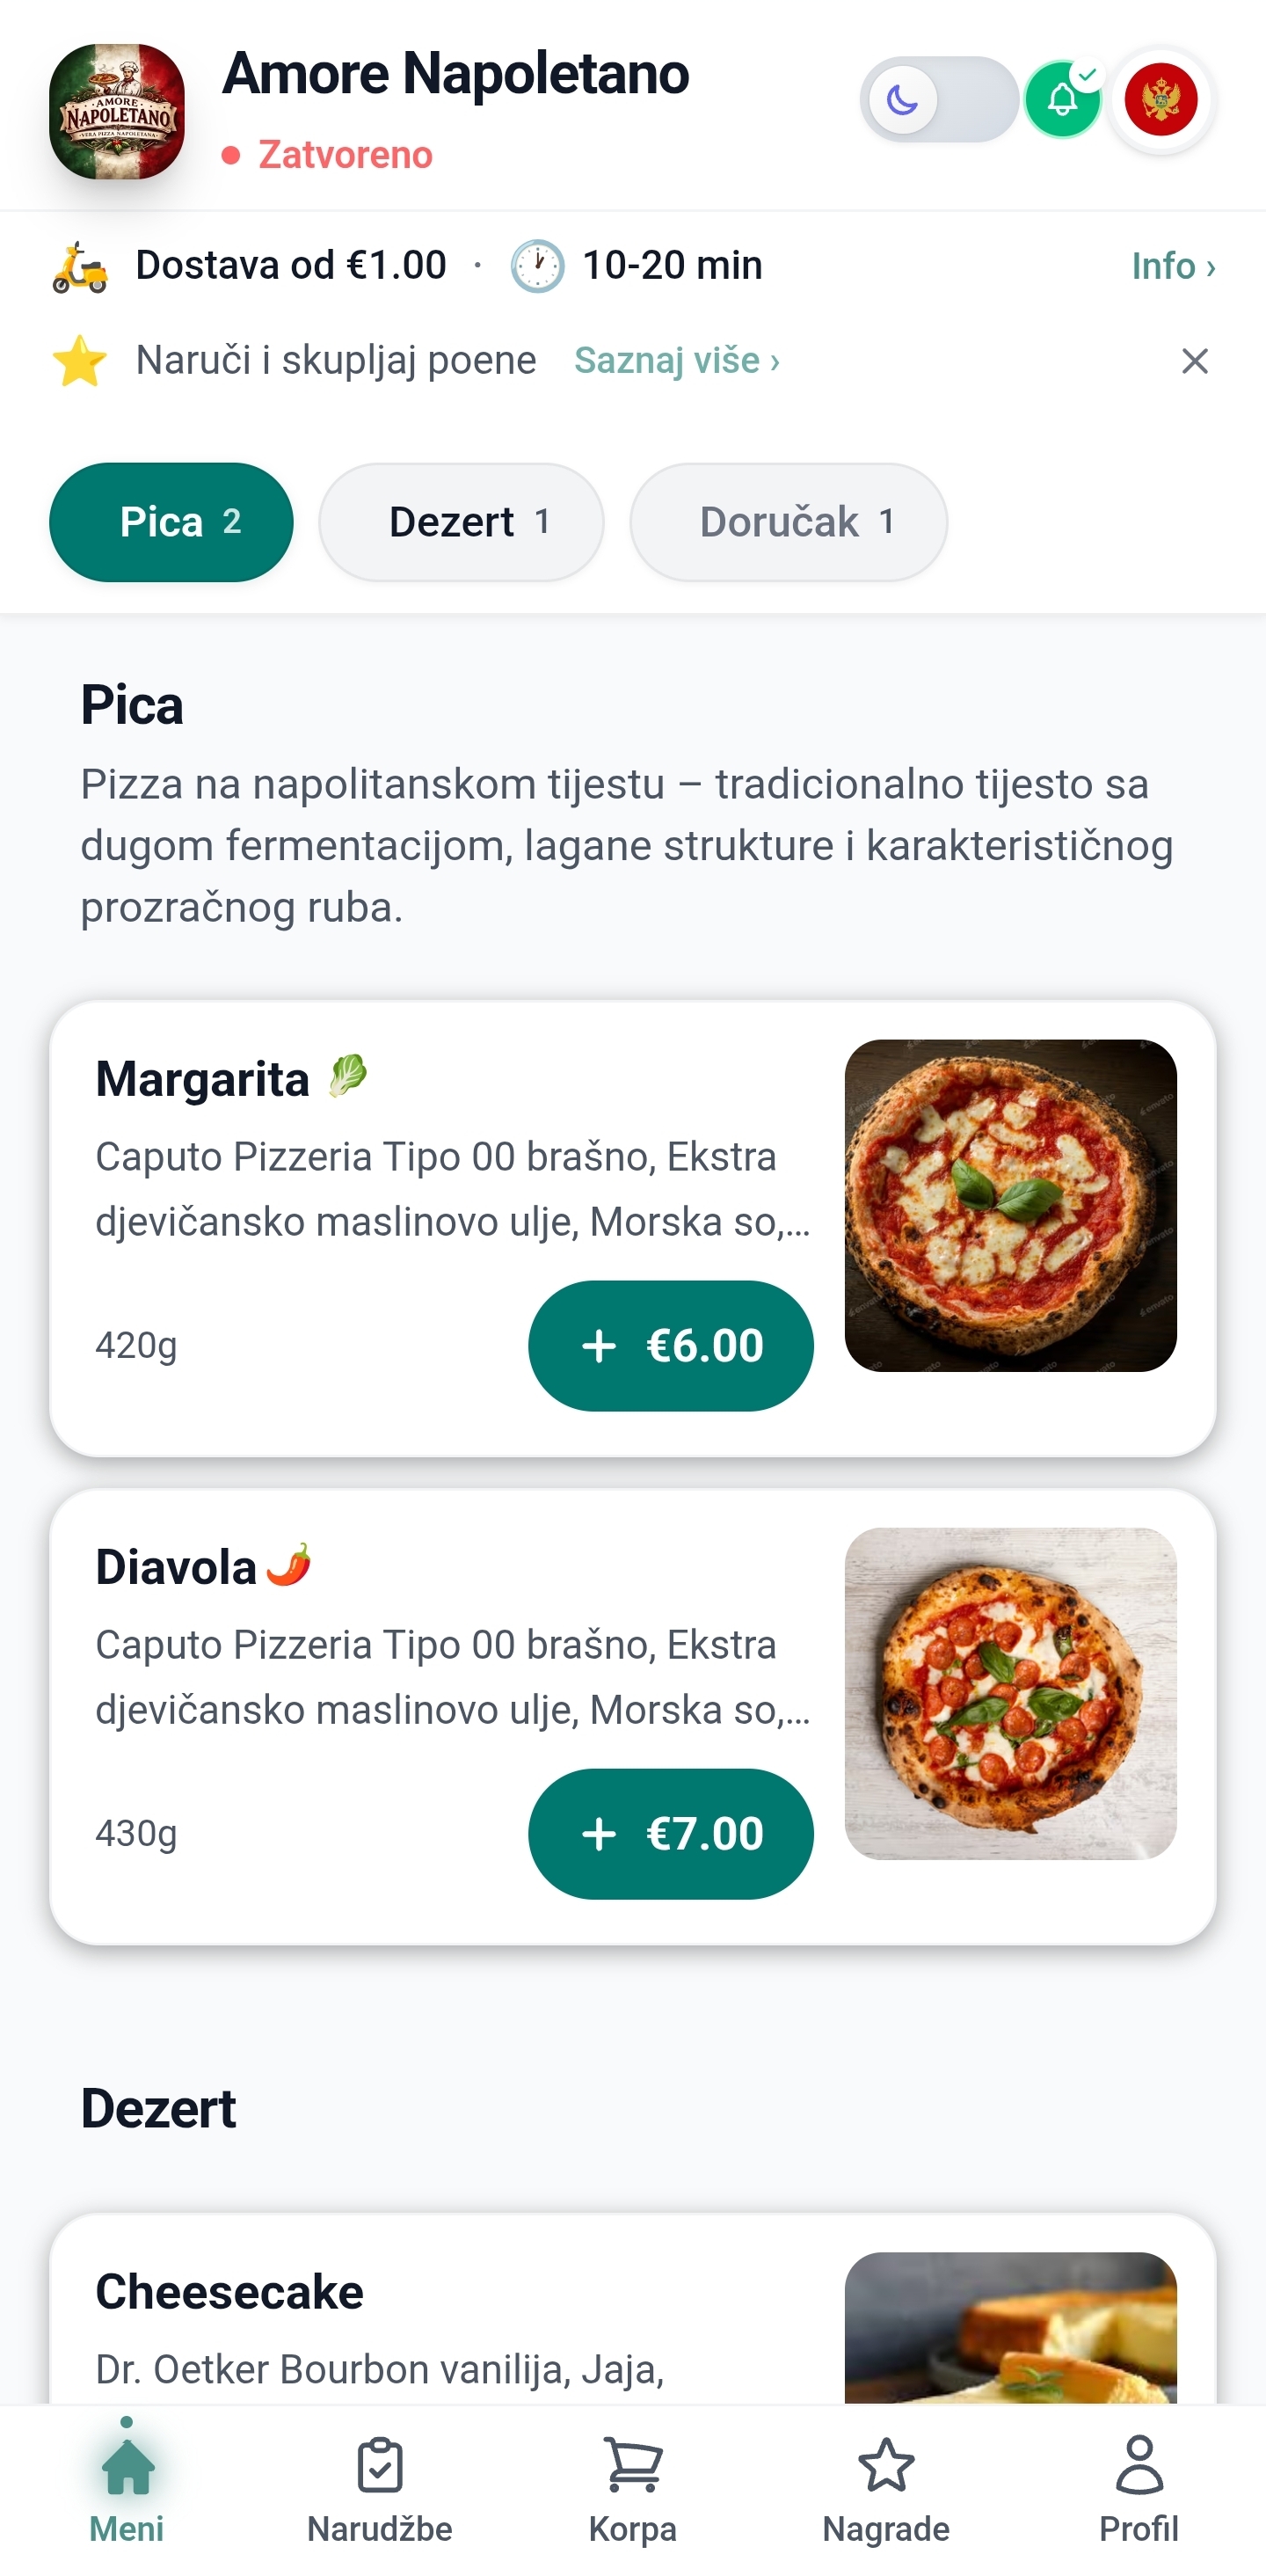Add Margarita for €6.00 to cart
Image resolution: width=1266 pixels, height=2576 pixels.
(x=670, y=1345)
